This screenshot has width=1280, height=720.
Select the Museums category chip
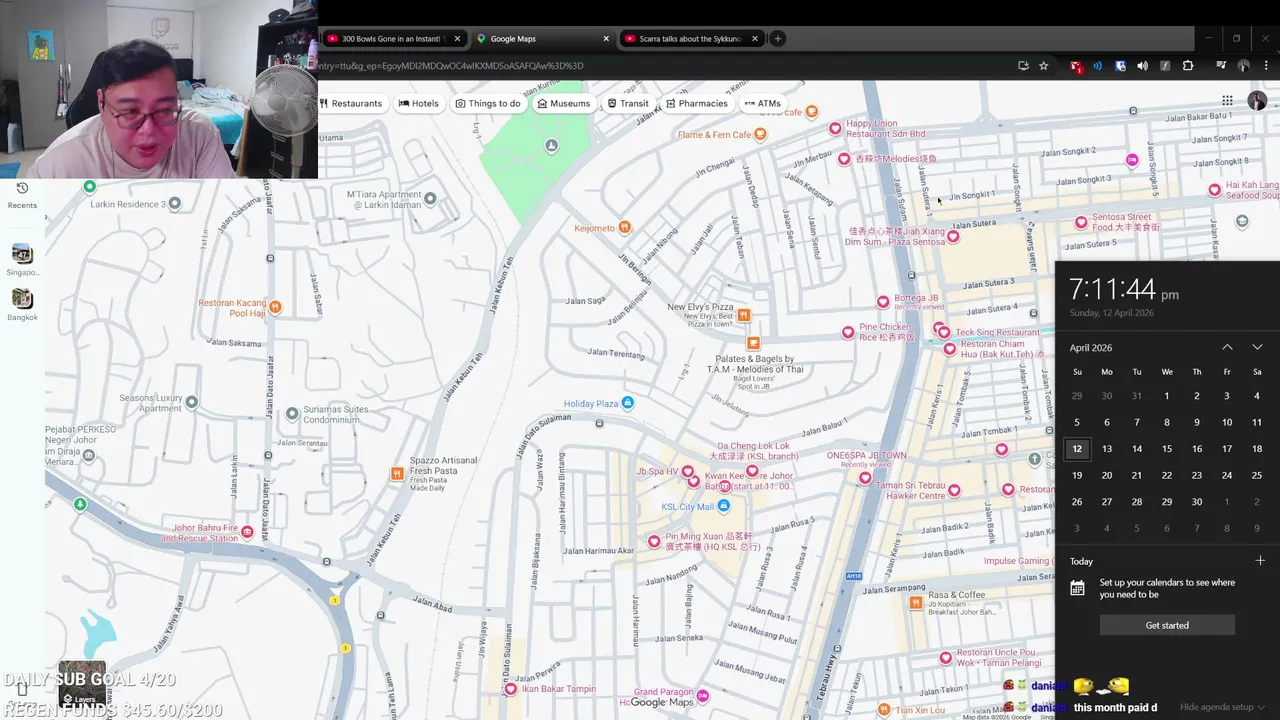point(564,103)
